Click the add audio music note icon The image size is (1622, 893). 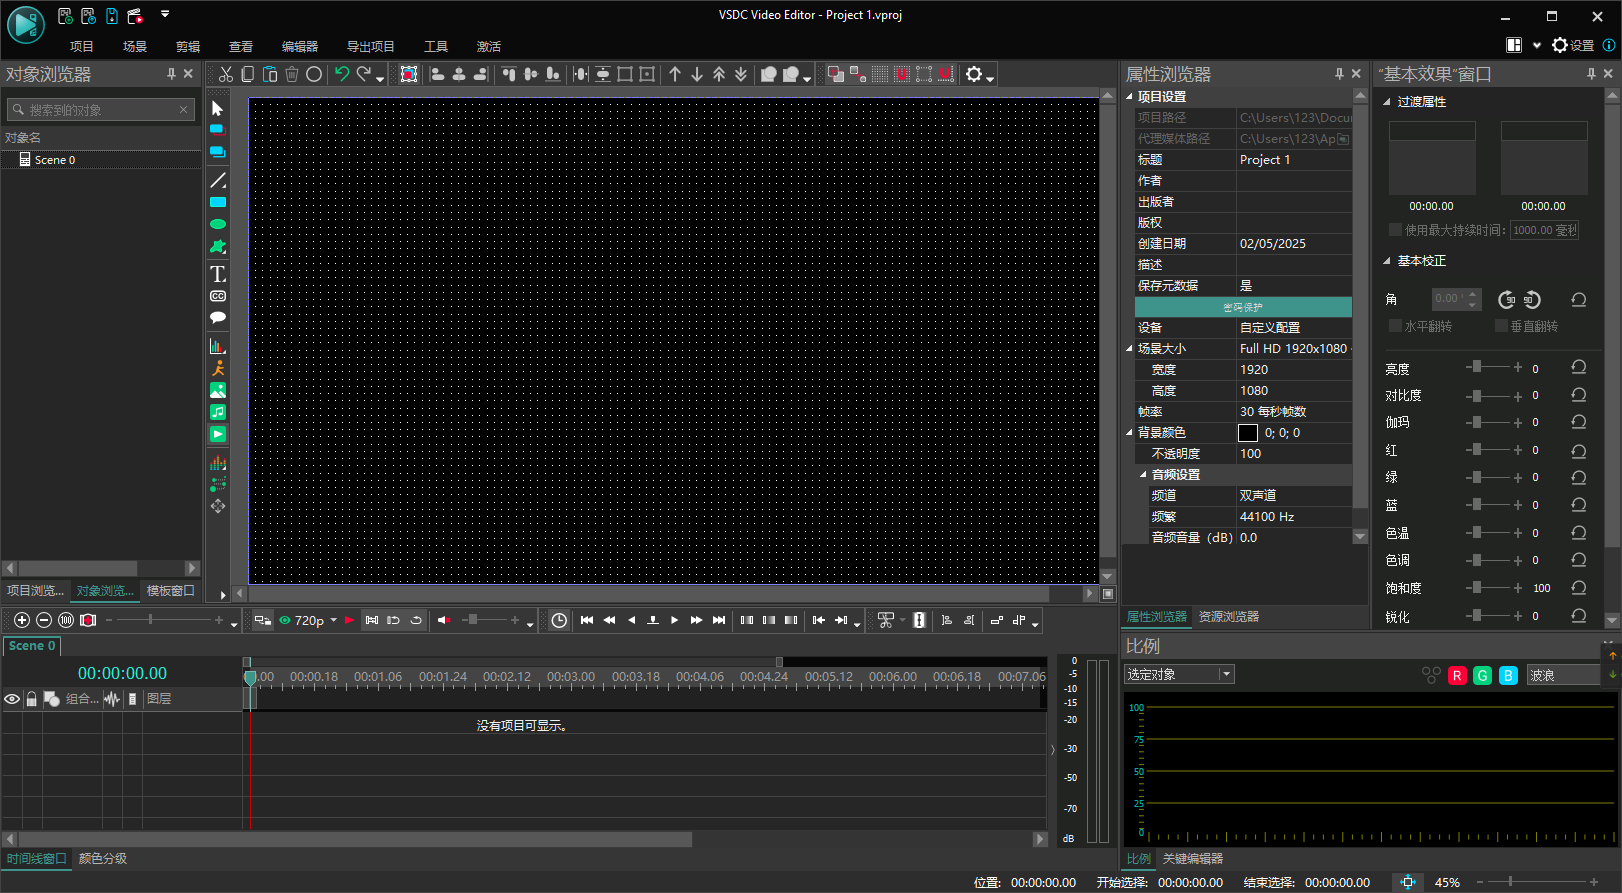(218, 412)
